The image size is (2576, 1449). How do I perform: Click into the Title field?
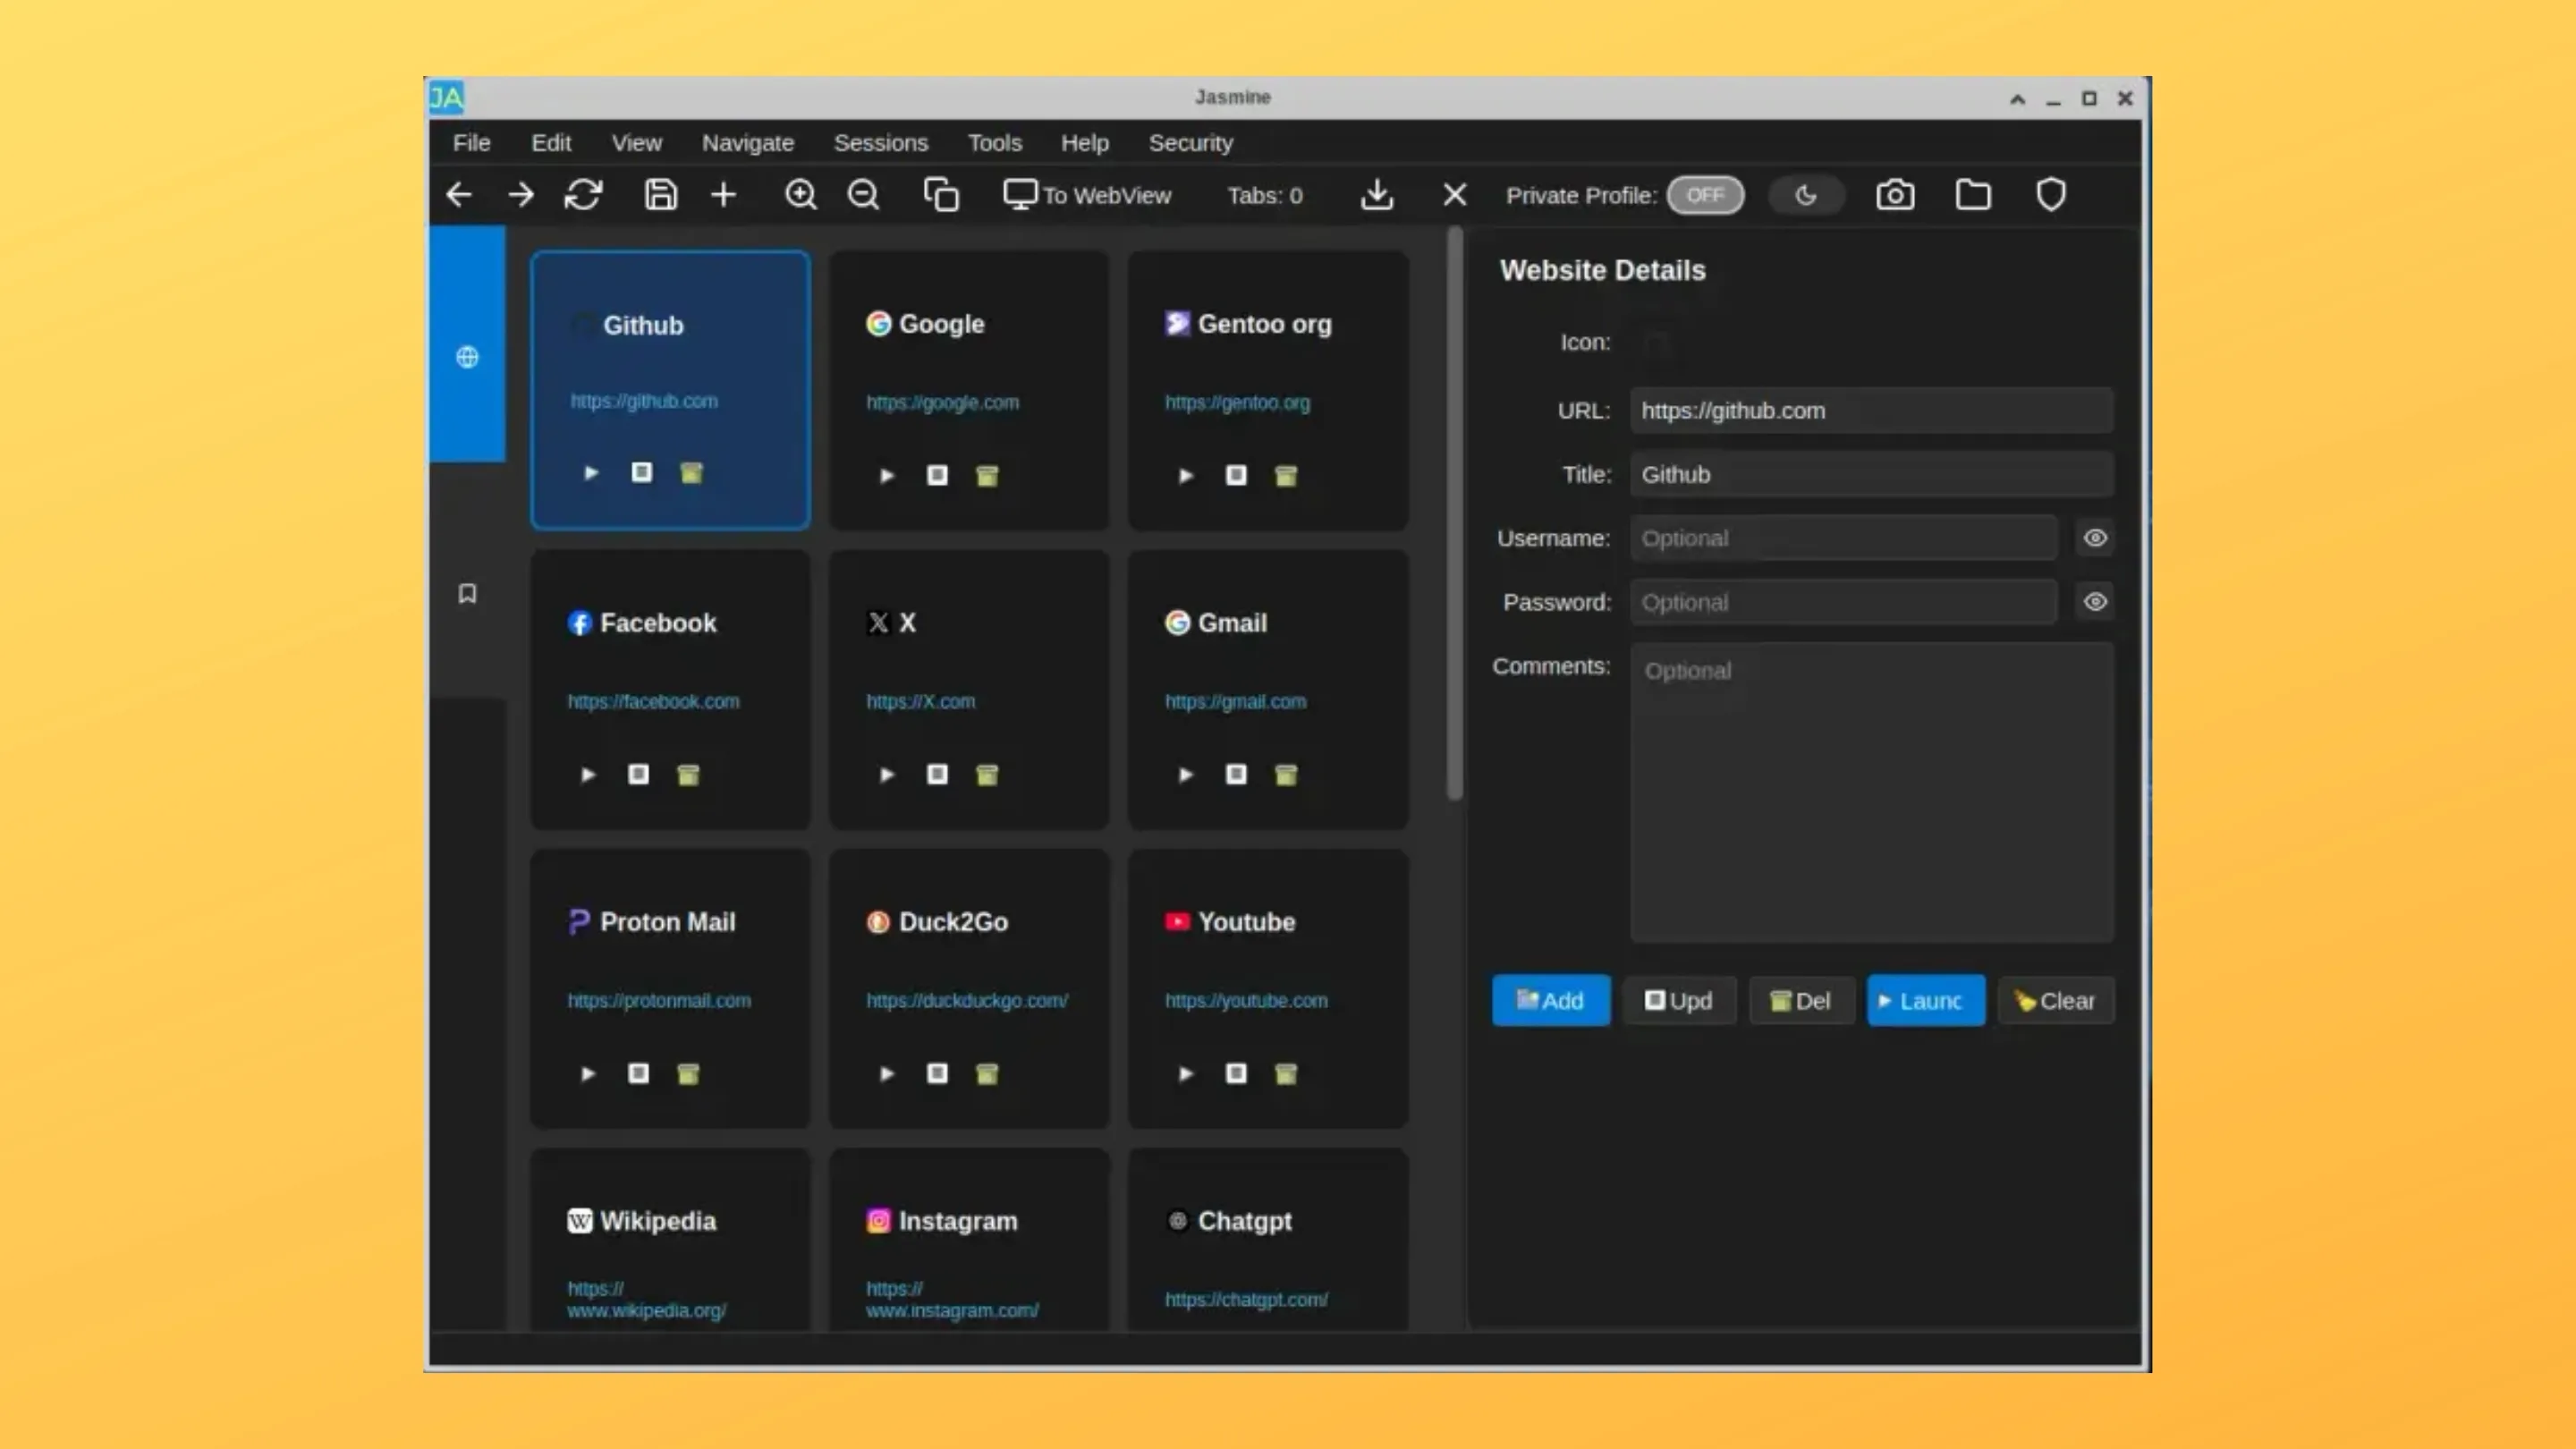pos(1872,475)
